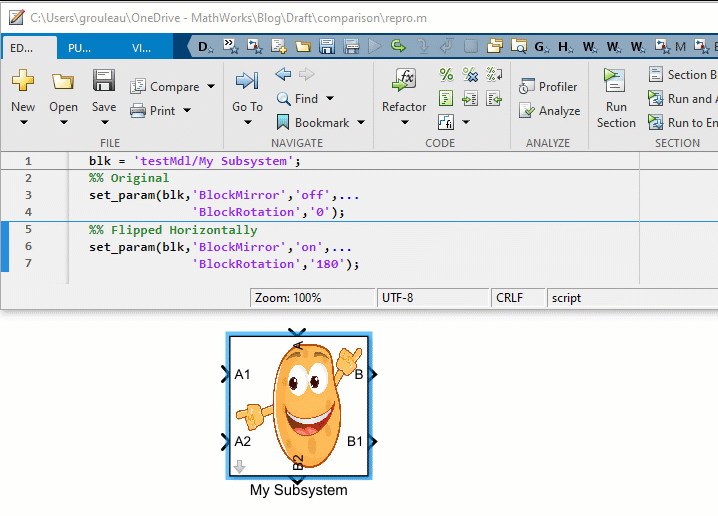Open the Print dropdown menu
The height and width of the screenshot is (516, 718).
click(x=186, y=111)
